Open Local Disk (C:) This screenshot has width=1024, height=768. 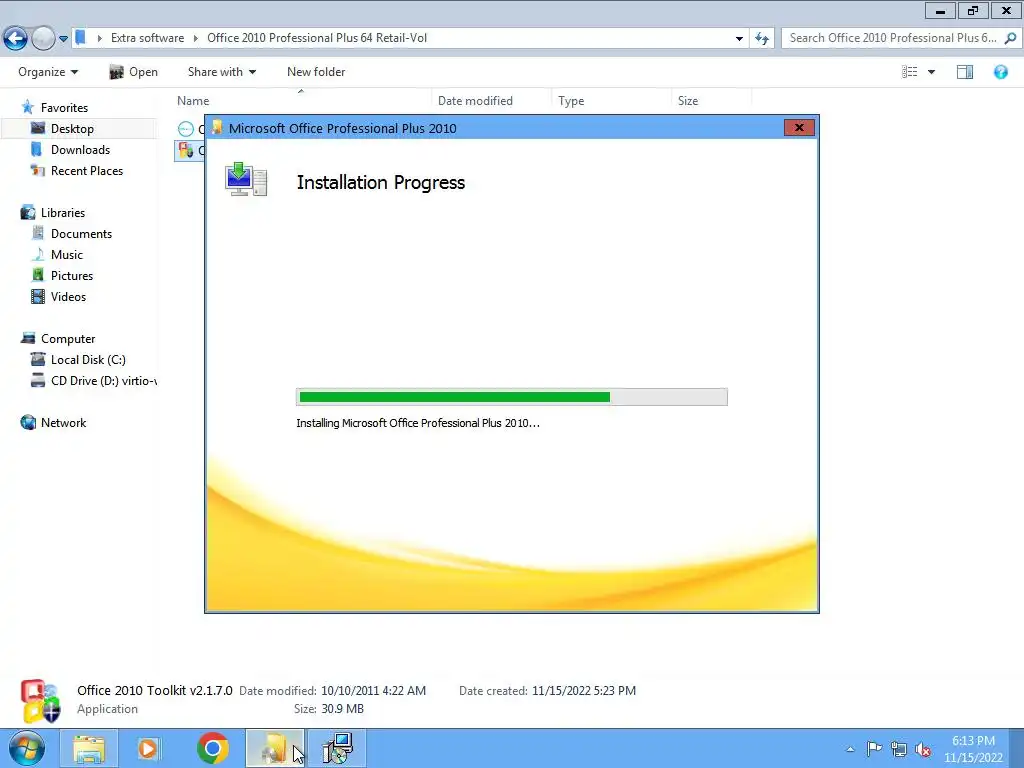(x=88, y=360)
